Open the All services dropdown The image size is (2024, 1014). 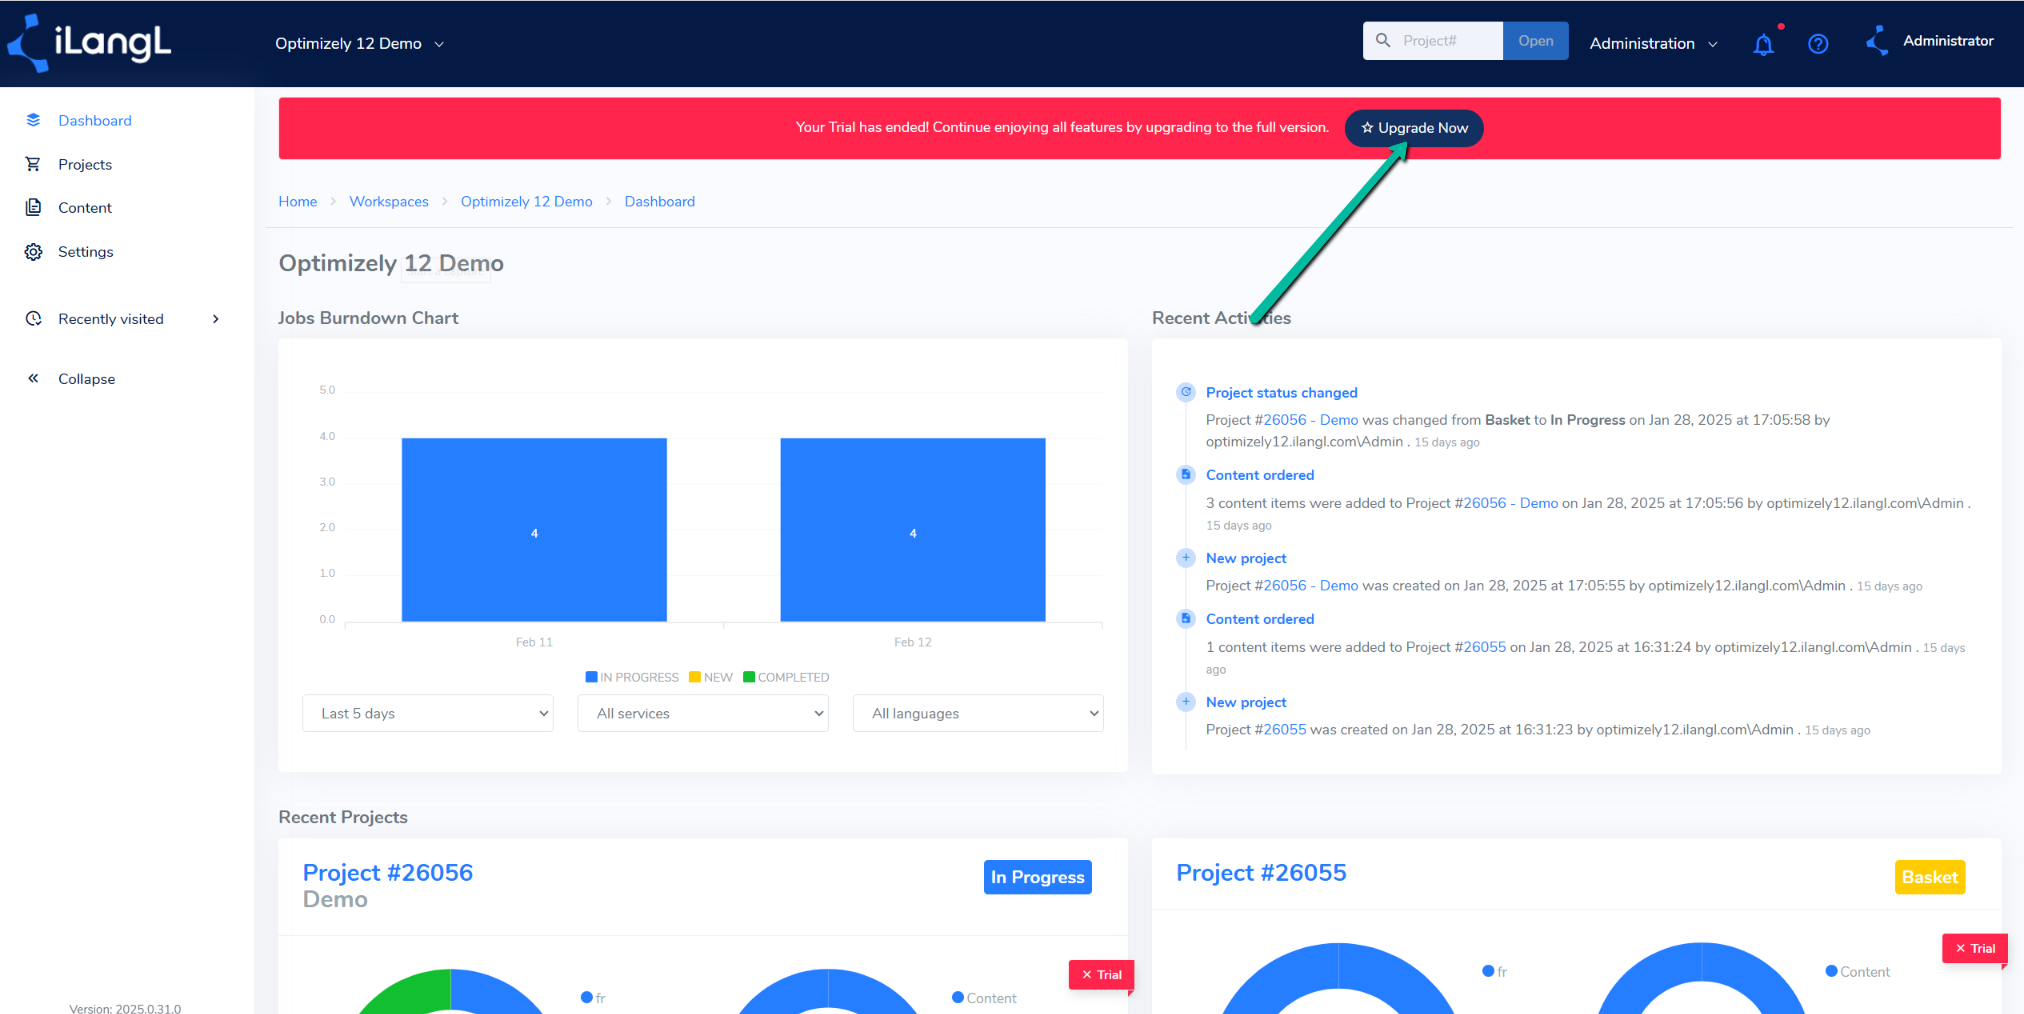tap(703, 713)
